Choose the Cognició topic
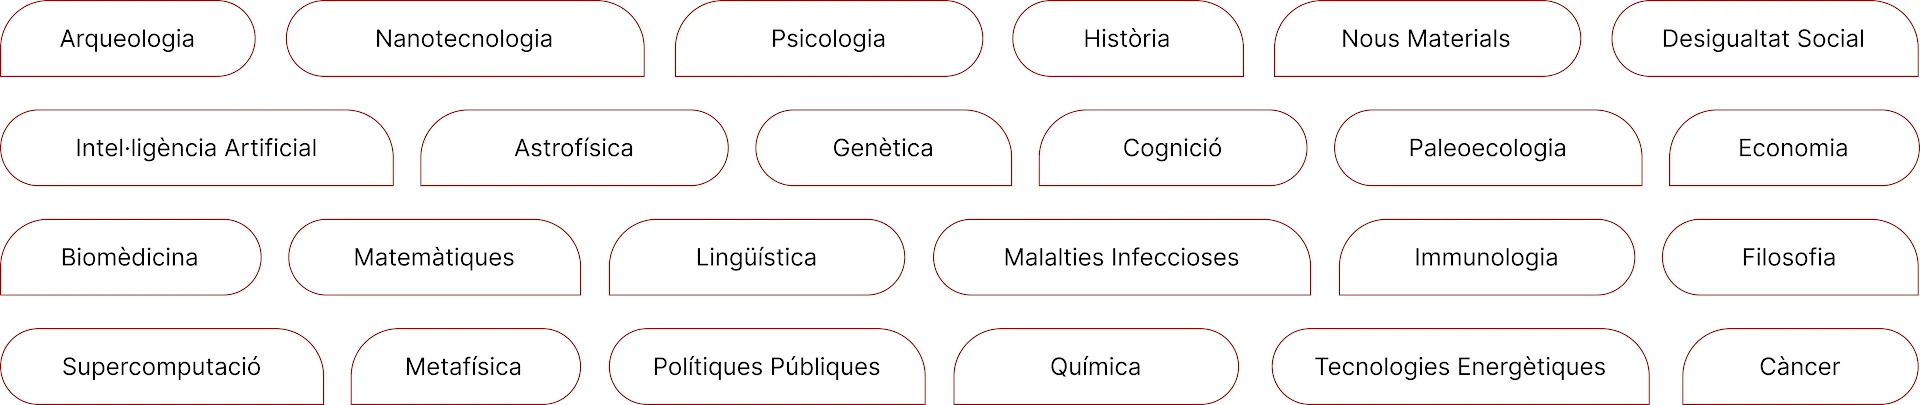1920x405 pixels. (x=1173, y=148)
